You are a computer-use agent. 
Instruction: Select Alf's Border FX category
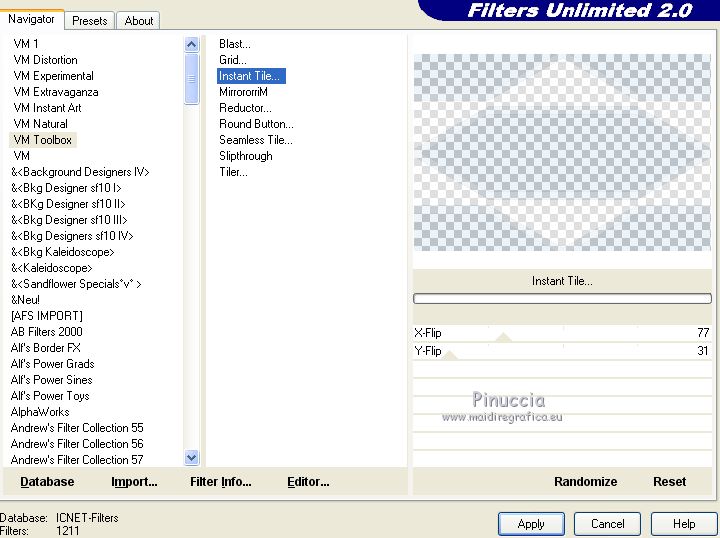coord(45,348)
